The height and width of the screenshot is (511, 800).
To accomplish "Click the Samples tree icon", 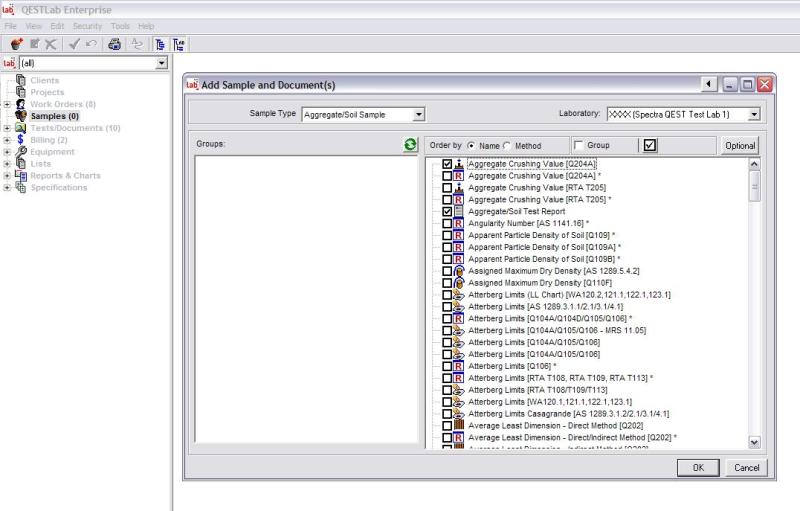I will click(21, 116).
